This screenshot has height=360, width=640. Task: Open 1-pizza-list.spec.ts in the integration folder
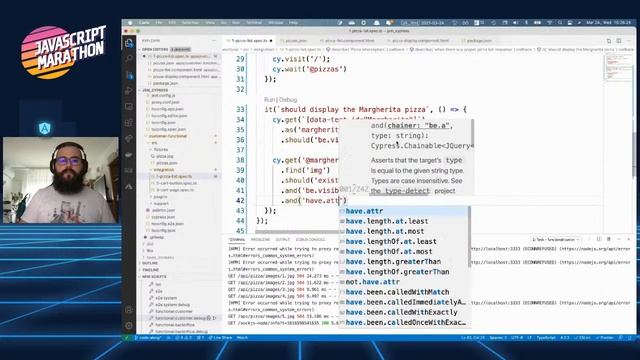pyautogui.click(x=173, y=176)
